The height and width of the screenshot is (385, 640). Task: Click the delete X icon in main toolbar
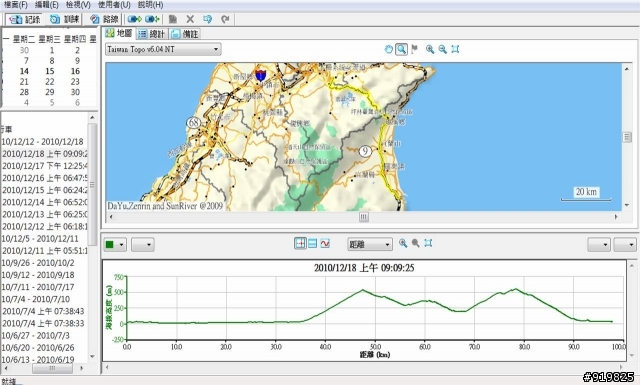click(x=190, y=19)
